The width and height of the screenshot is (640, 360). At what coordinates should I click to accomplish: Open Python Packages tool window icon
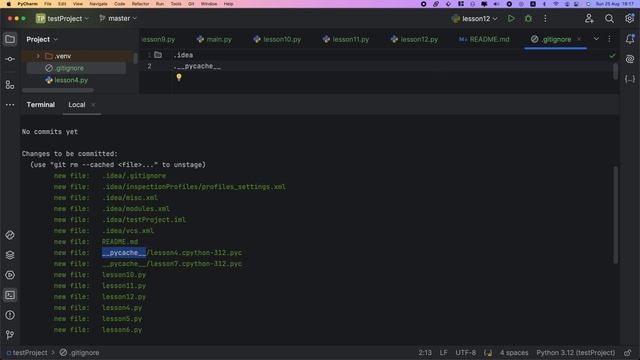point(10,235)
